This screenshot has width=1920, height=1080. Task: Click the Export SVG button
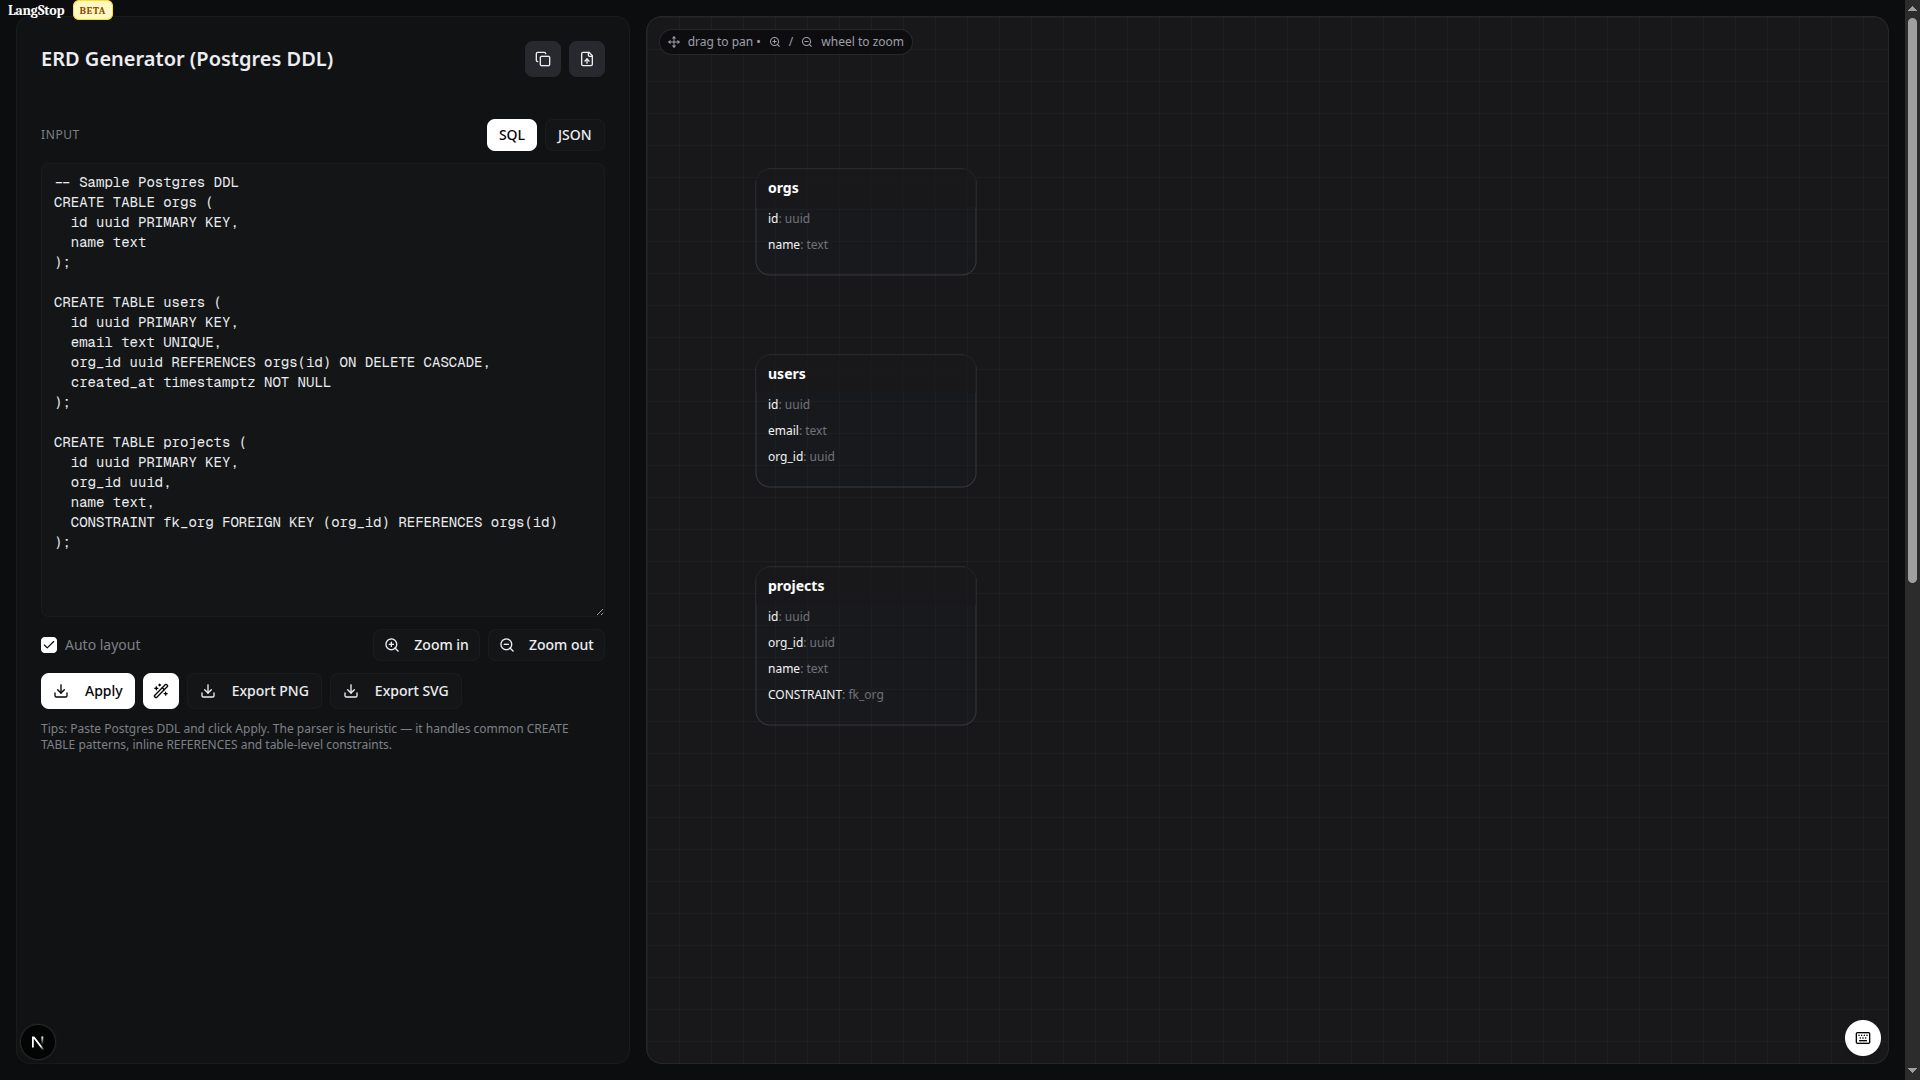(396, 691)
